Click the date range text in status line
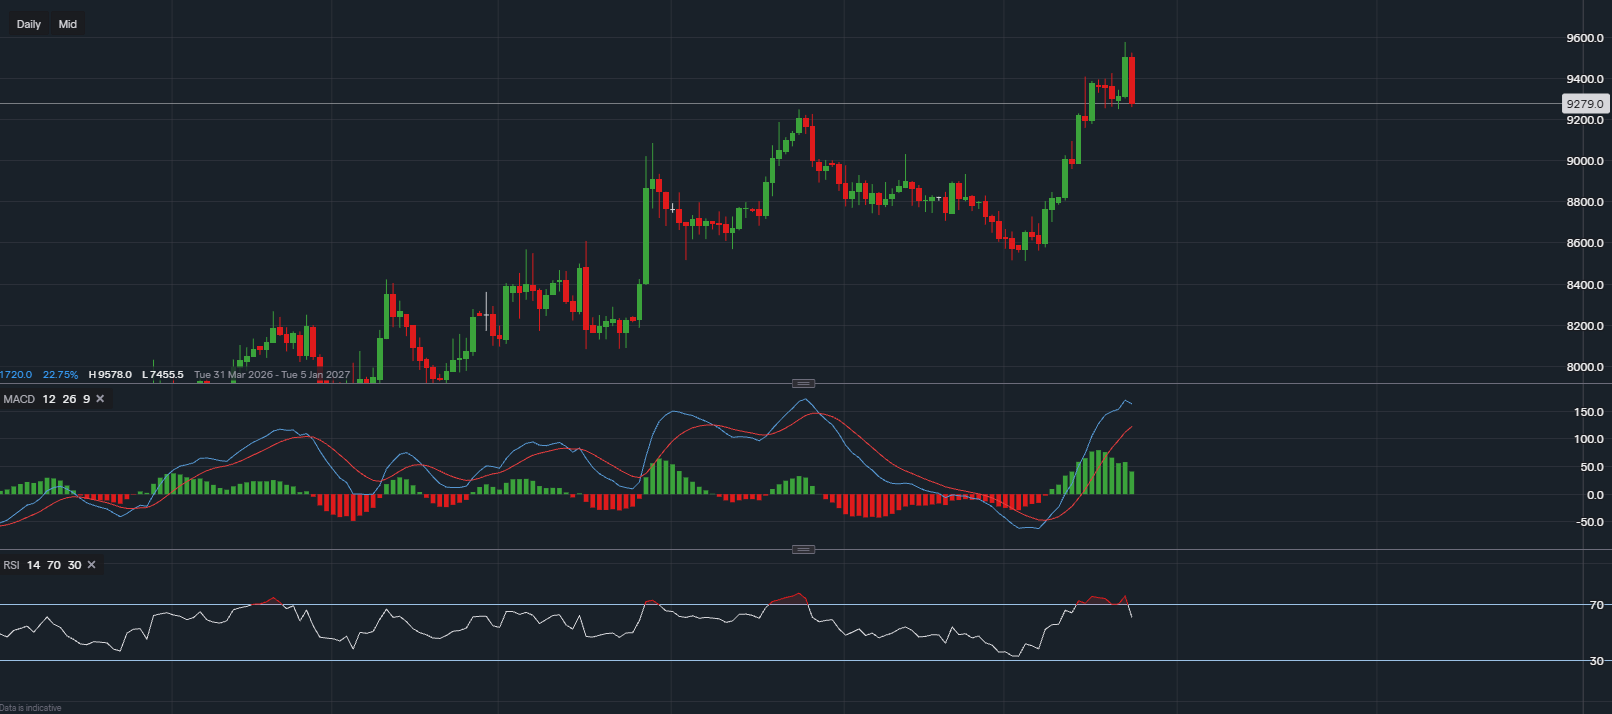 click(272, 375)
